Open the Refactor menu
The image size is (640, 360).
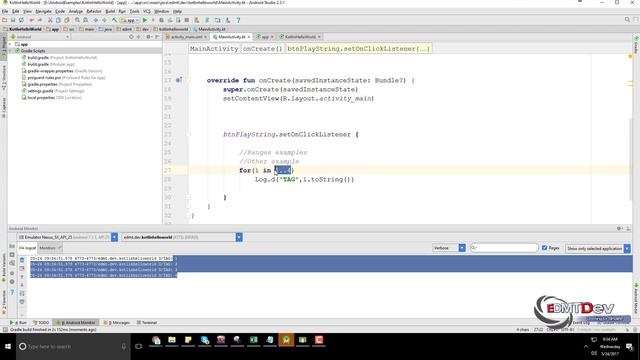coord(93,11)
